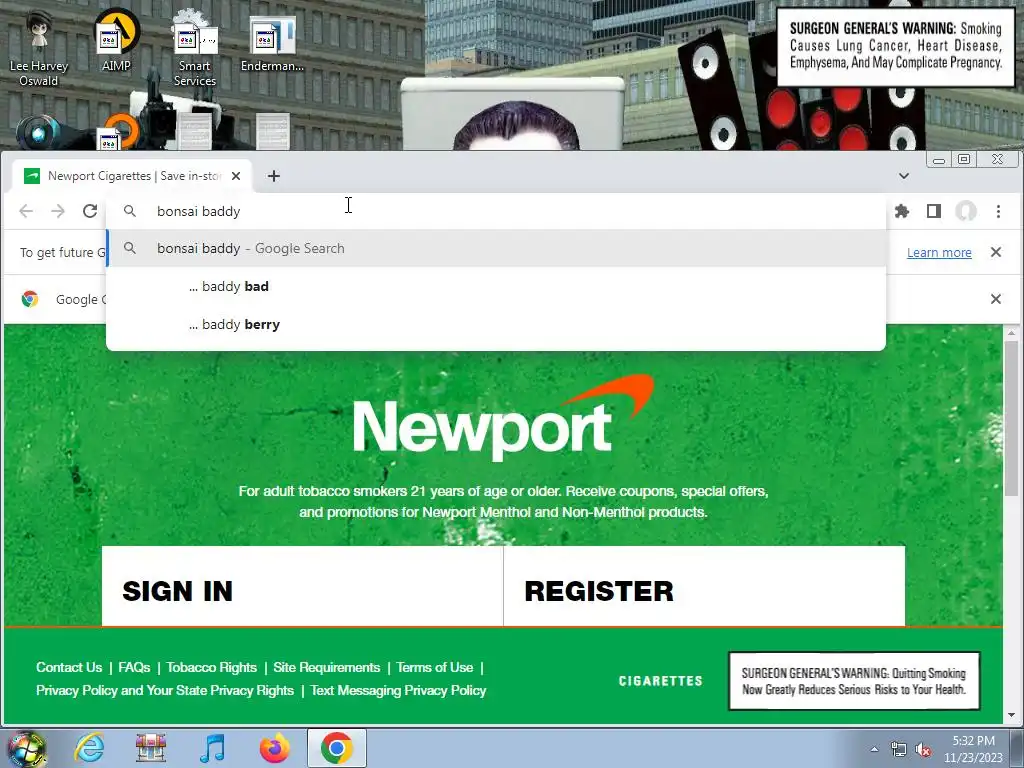
Task: Open the Terms of Use link
Action: 434,667
